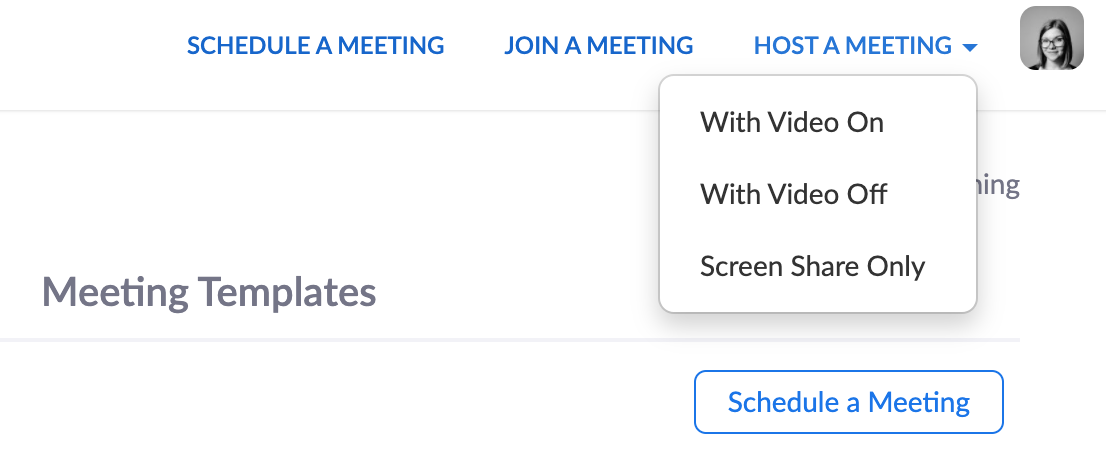1106x462 pixels.
Task: Start a screen-share-only meeting
Action: click(812, 267)
